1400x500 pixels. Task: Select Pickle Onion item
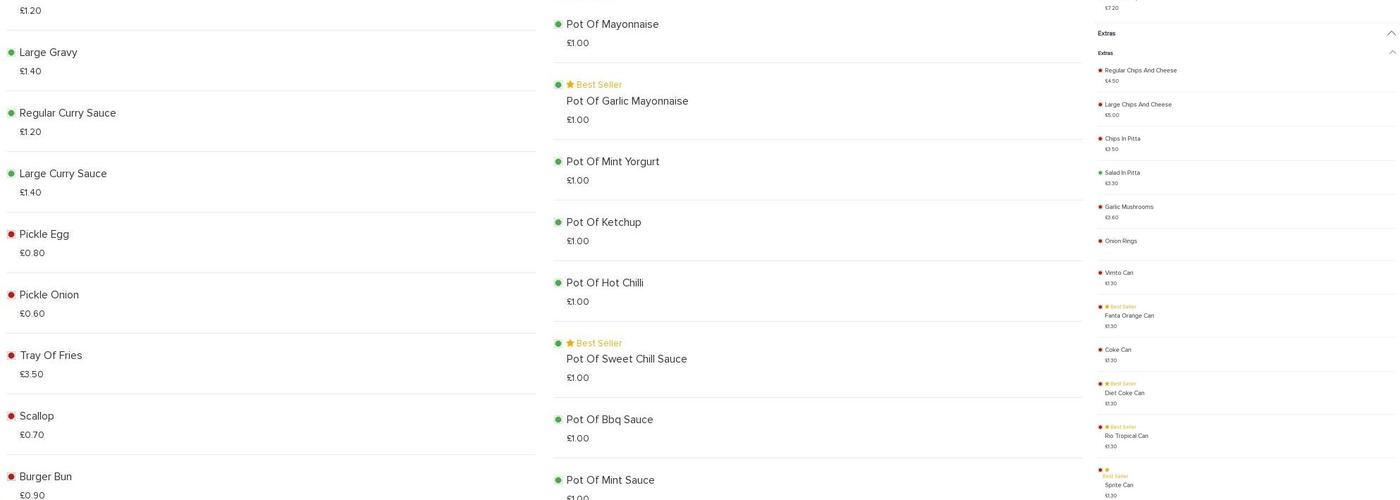49,295
